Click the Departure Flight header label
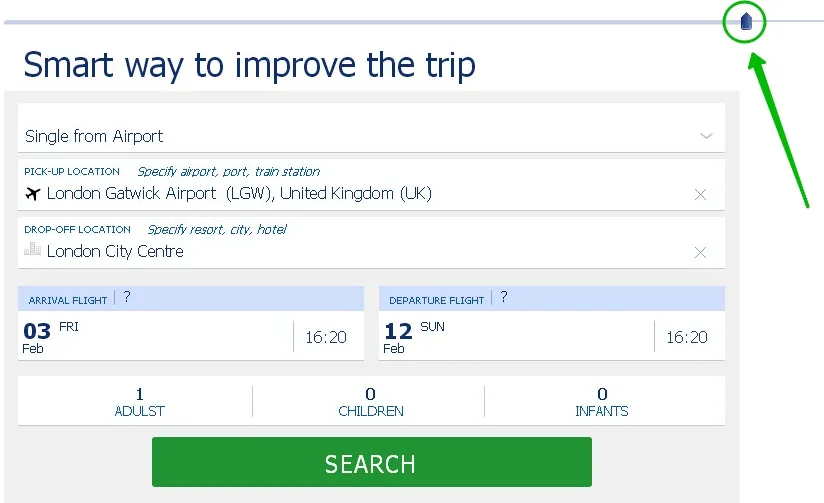 pos(436,300)
